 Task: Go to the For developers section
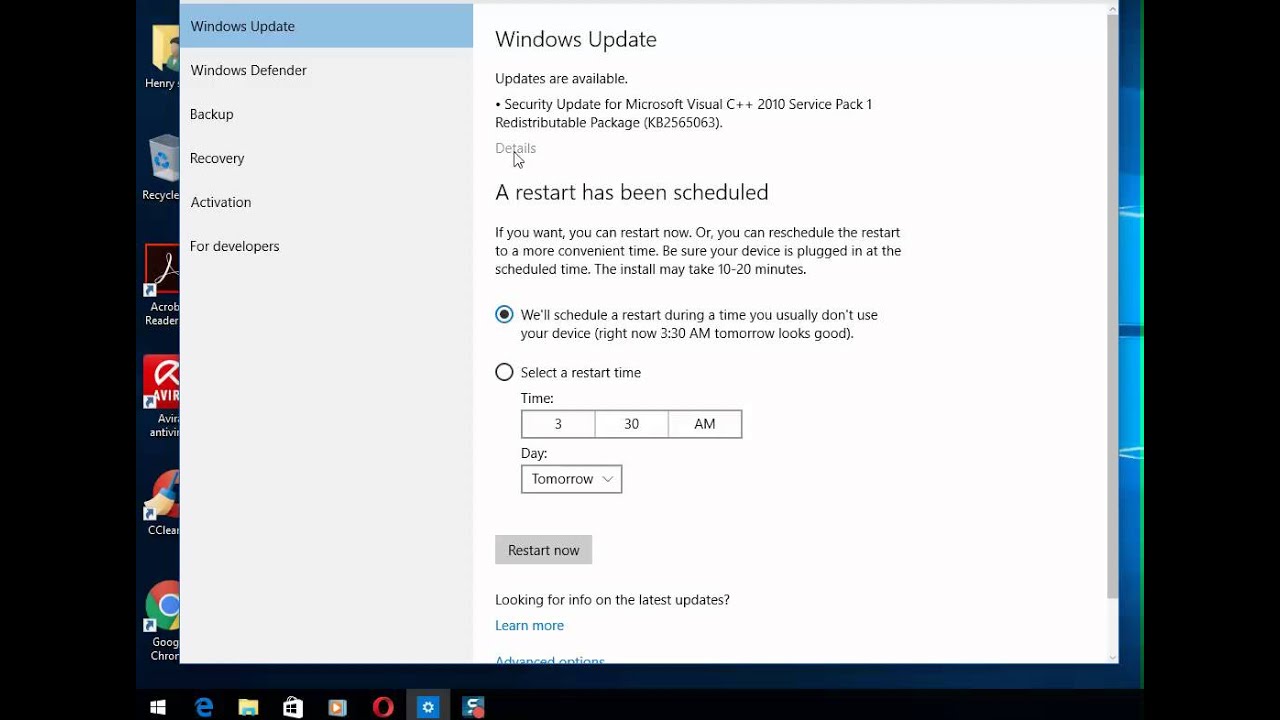[326, 246]
